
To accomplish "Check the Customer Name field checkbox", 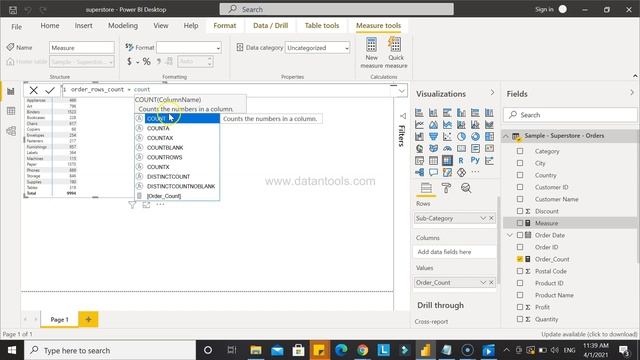I will pos(520,199).
